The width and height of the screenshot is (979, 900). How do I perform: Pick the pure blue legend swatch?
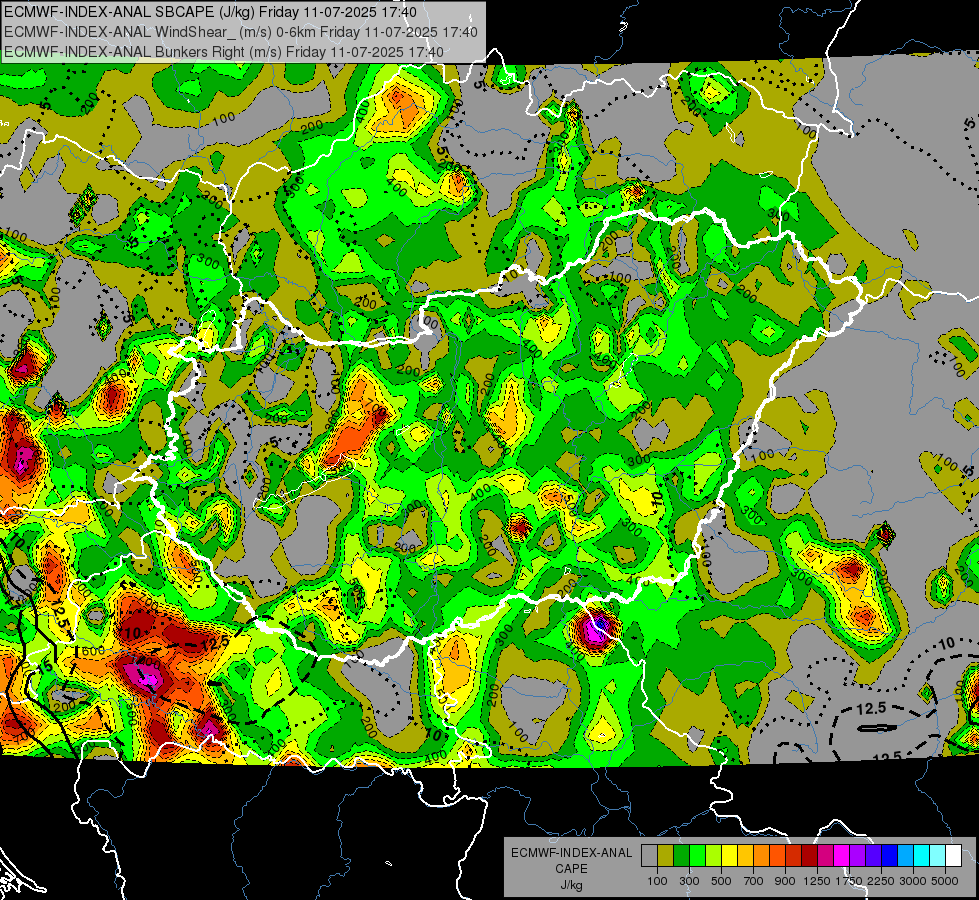pyautogui.click(x=890, y=856)
